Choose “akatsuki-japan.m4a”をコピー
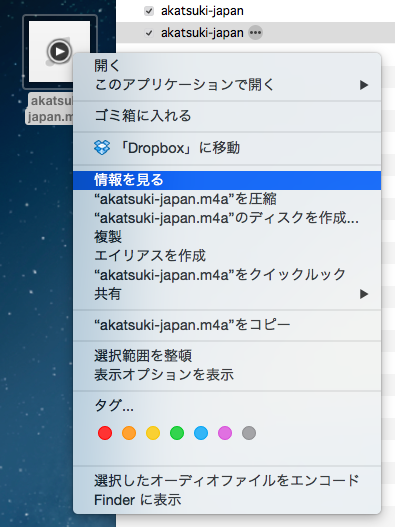This screenshot has height=527, width=395. (x=227, y=325)
